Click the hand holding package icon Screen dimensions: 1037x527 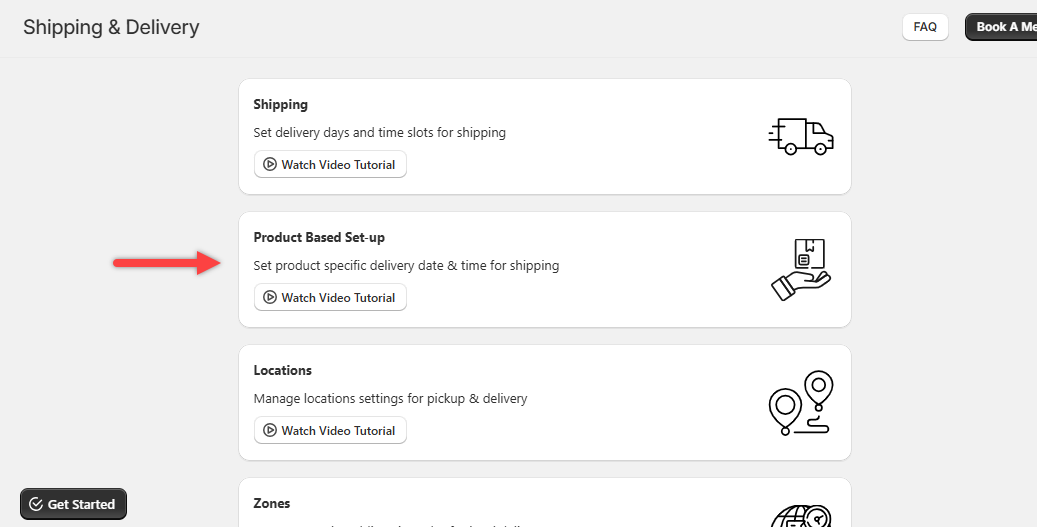(801, 269)
